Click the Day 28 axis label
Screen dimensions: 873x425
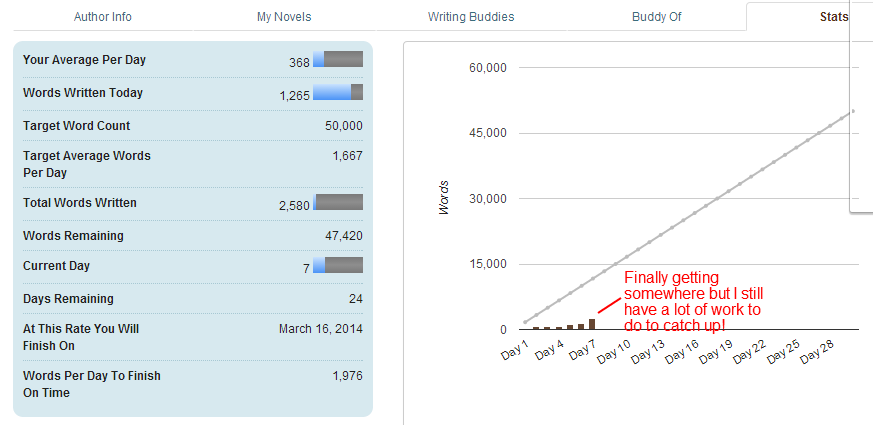[x=817, y=352]
